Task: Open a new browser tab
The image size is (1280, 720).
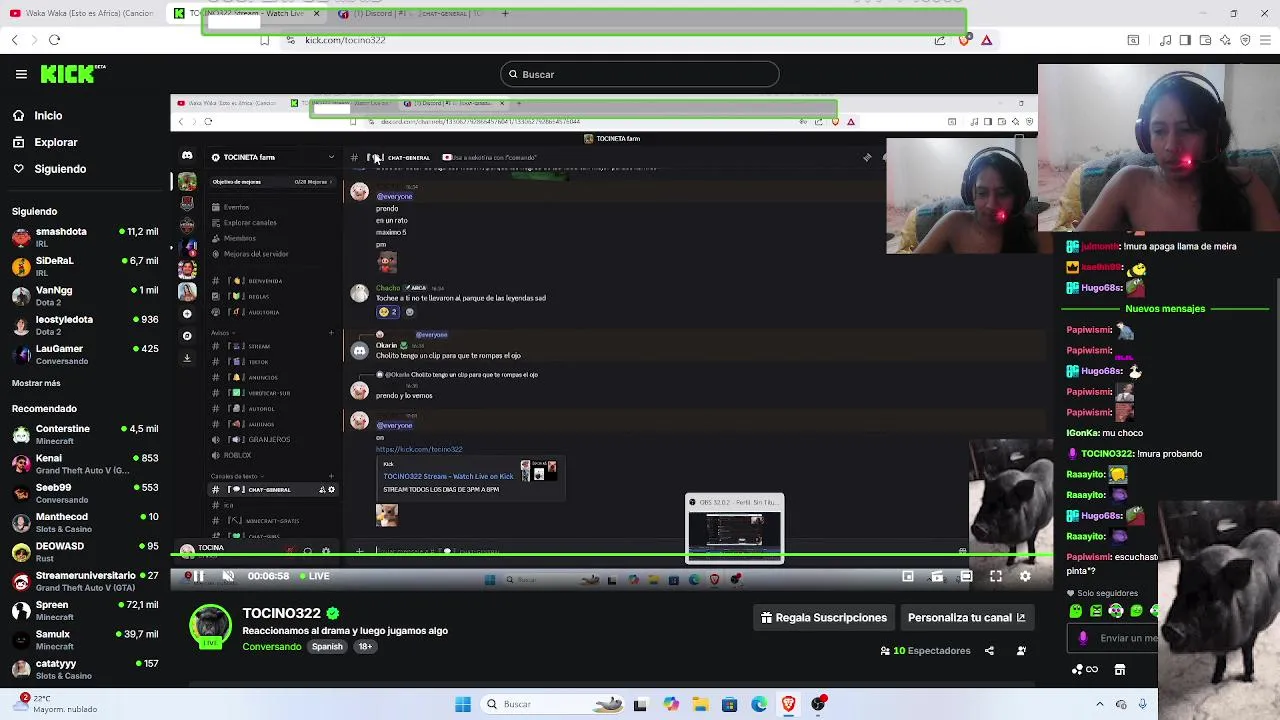Action: pyautogui.click(x=505, y=14)
